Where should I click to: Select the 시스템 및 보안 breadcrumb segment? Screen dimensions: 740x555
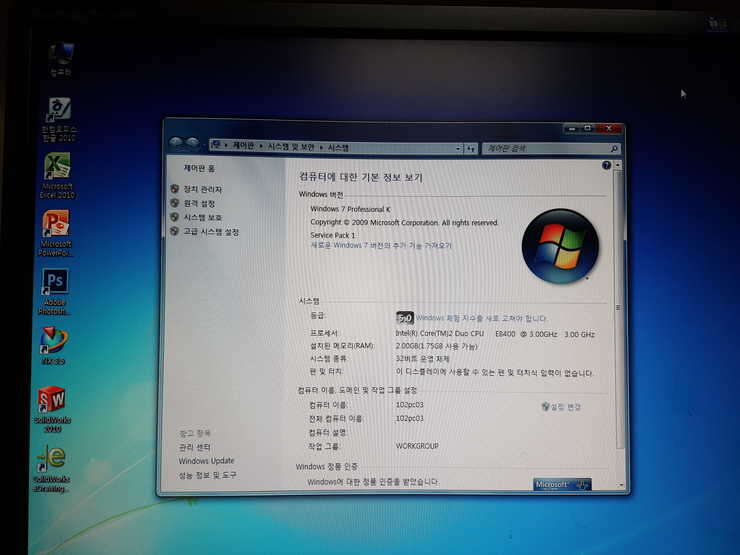pyautogui.click(x=291, y=147)
